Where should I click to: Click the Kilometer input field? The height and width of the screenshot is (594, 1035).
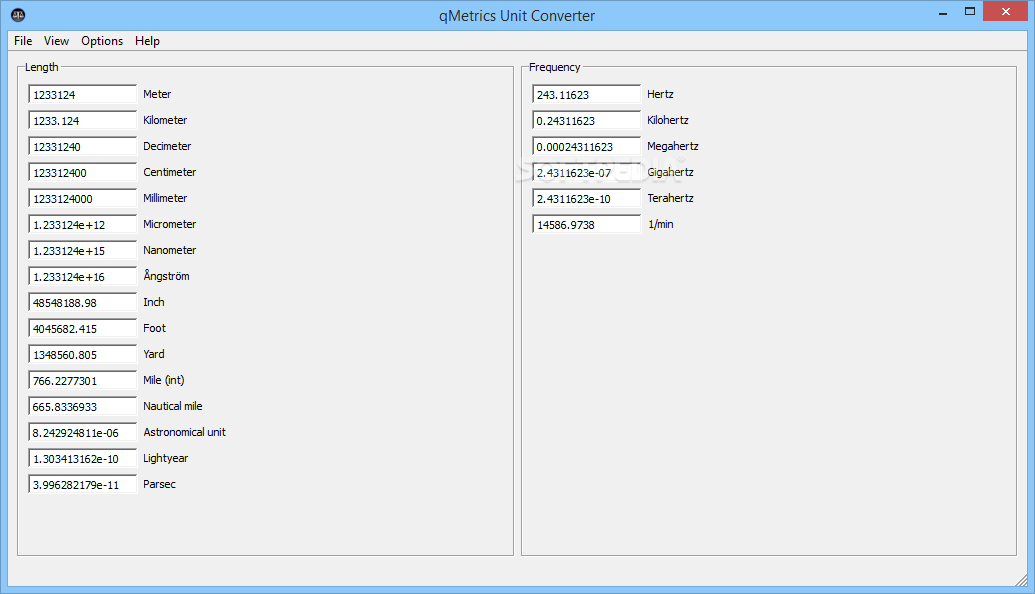point(83,120)
